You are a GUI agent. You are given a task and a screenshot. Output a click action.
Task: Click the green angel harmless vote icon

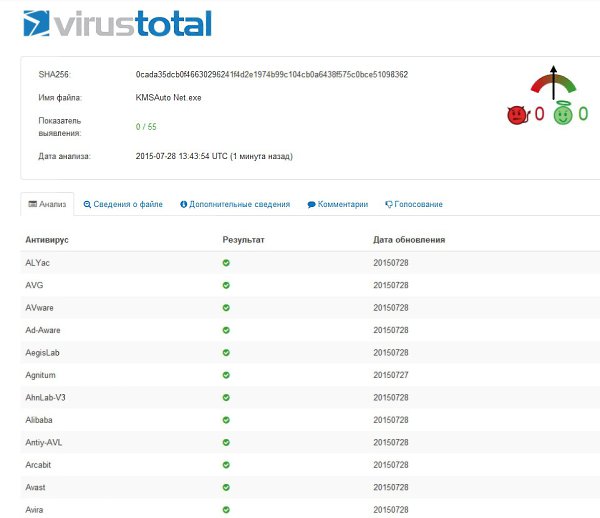[x=563, y=114]
